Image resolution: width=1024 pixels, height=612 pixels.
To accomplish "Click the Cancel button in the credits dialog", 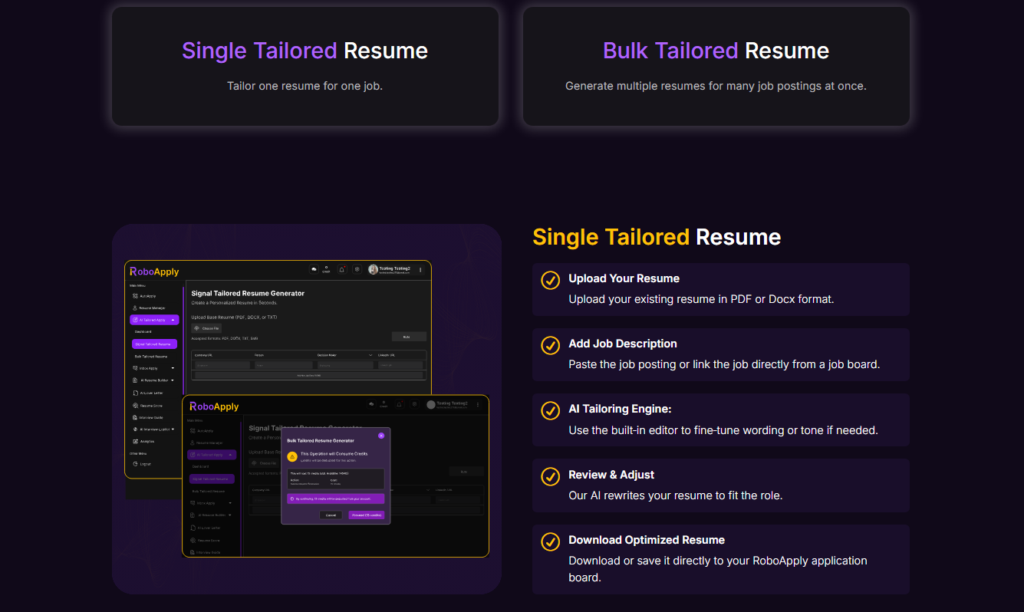I will tap(331, 515).
